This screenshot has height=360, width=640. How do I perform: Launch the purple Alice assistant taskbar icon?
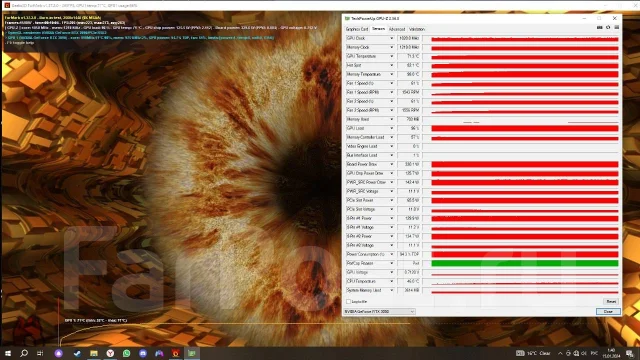(x=59, y=353)
